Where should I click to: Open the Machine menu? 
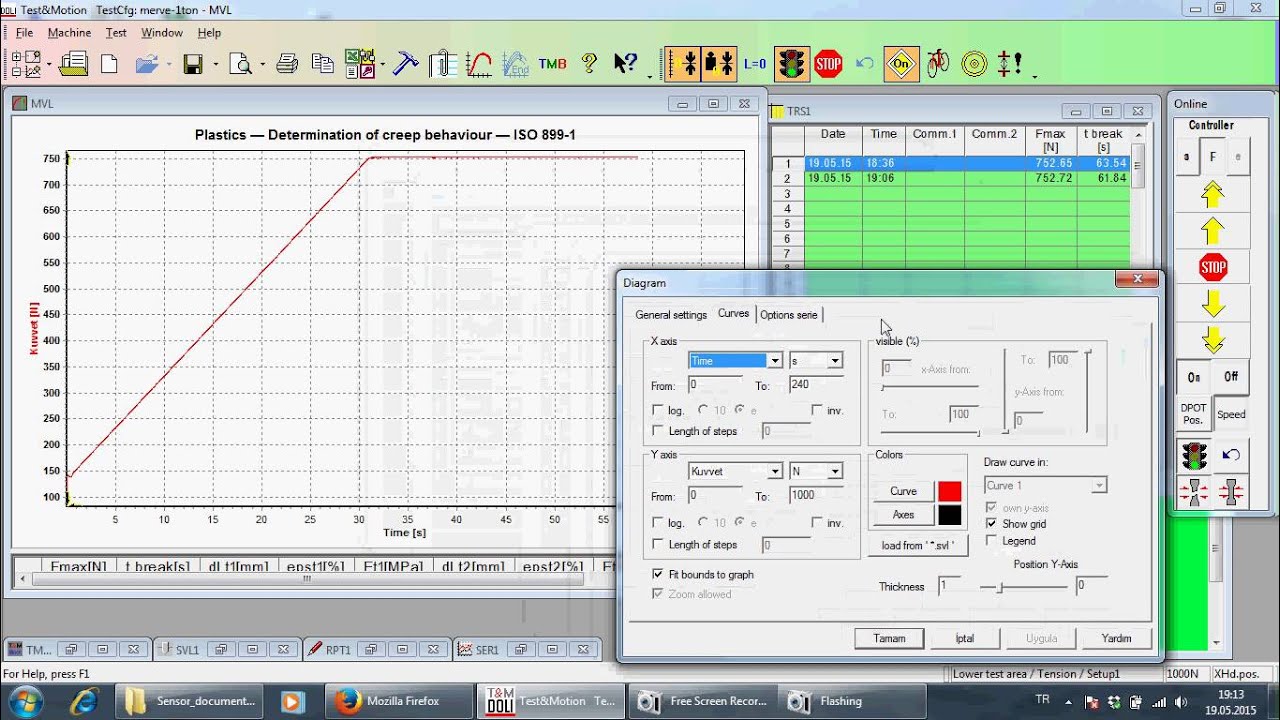click(69, 32)
